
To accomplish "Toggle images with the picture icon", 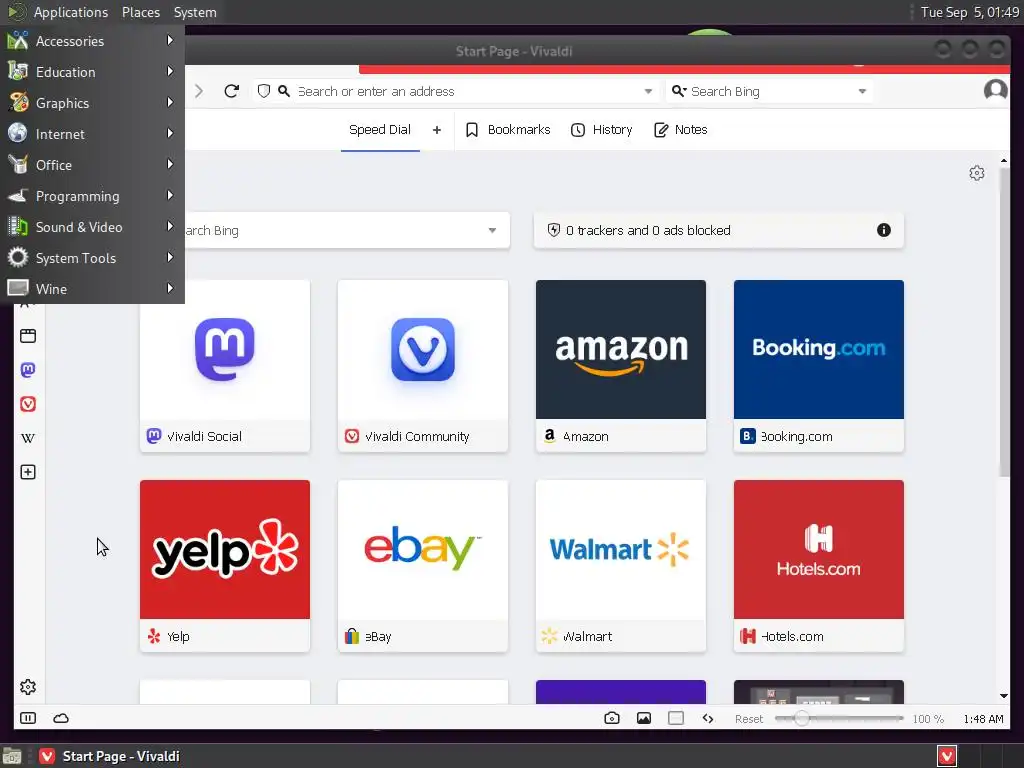I will tap(644, 718).
